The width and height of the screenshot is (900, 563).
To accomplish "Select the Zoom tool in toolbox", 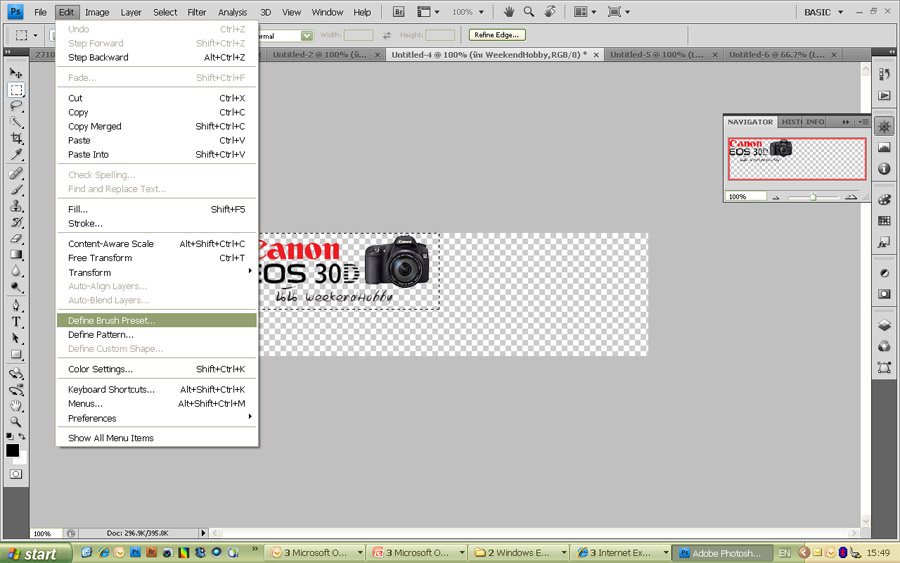I will [x=16, y=421].
